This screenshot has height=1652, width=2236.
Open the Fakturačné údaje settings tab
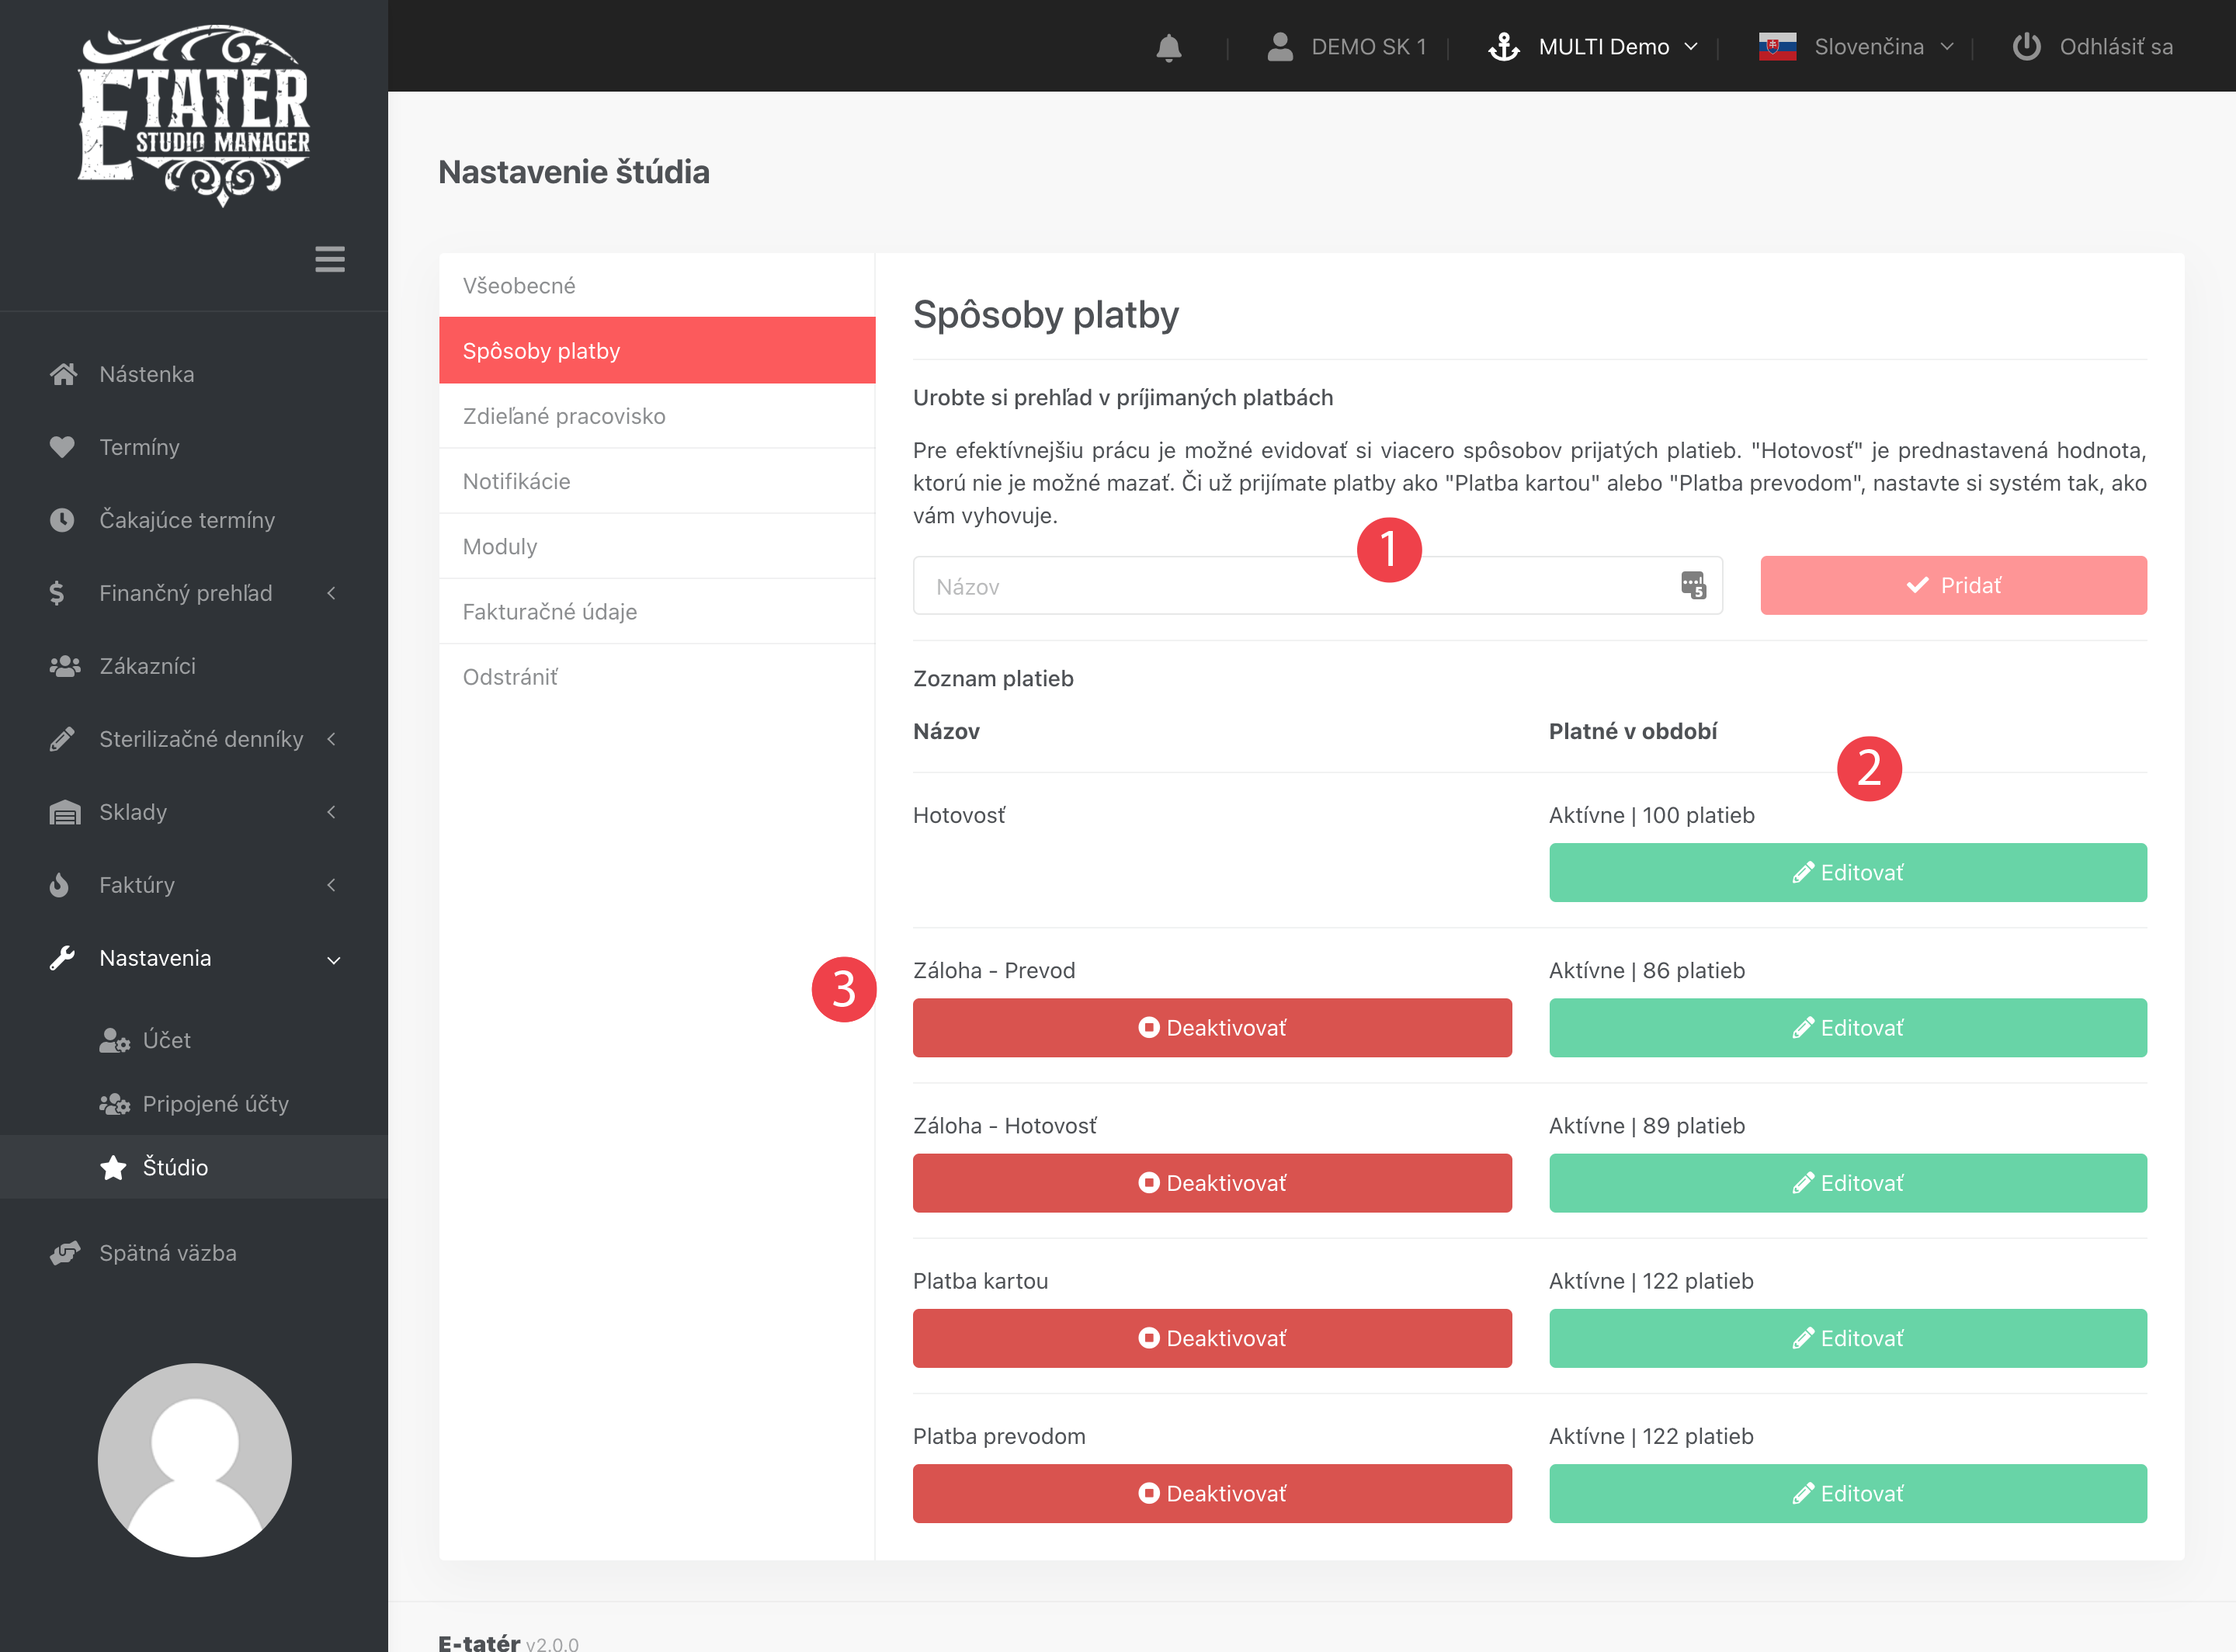[x=549, y=612]
